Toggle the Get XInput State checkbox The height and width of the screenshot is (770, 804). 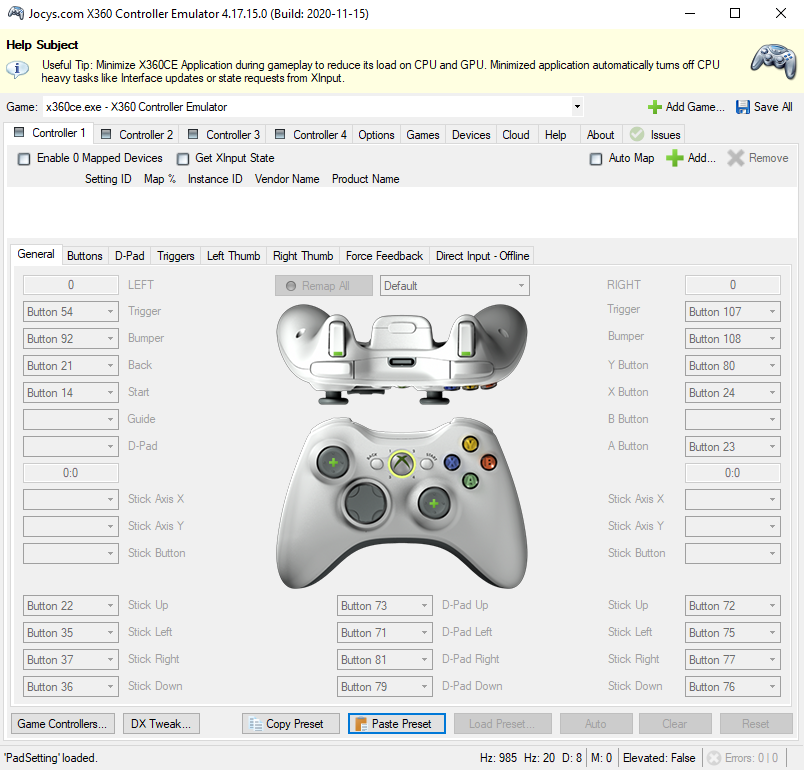tap(183, 159)
